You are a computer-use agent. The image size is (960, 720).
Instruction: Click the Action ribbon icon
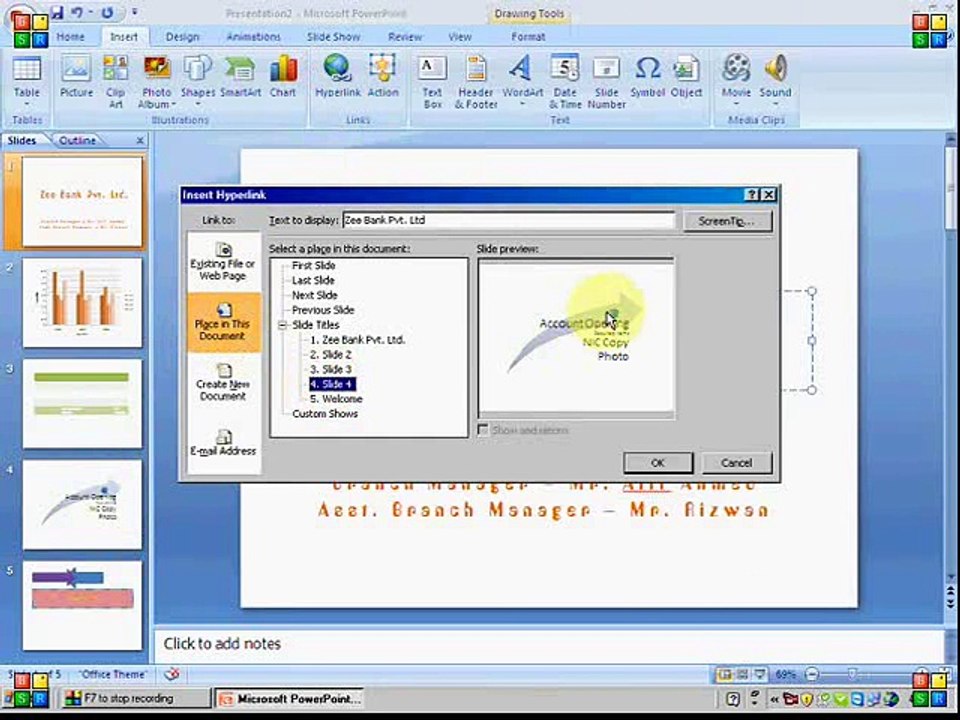point(383,68)
